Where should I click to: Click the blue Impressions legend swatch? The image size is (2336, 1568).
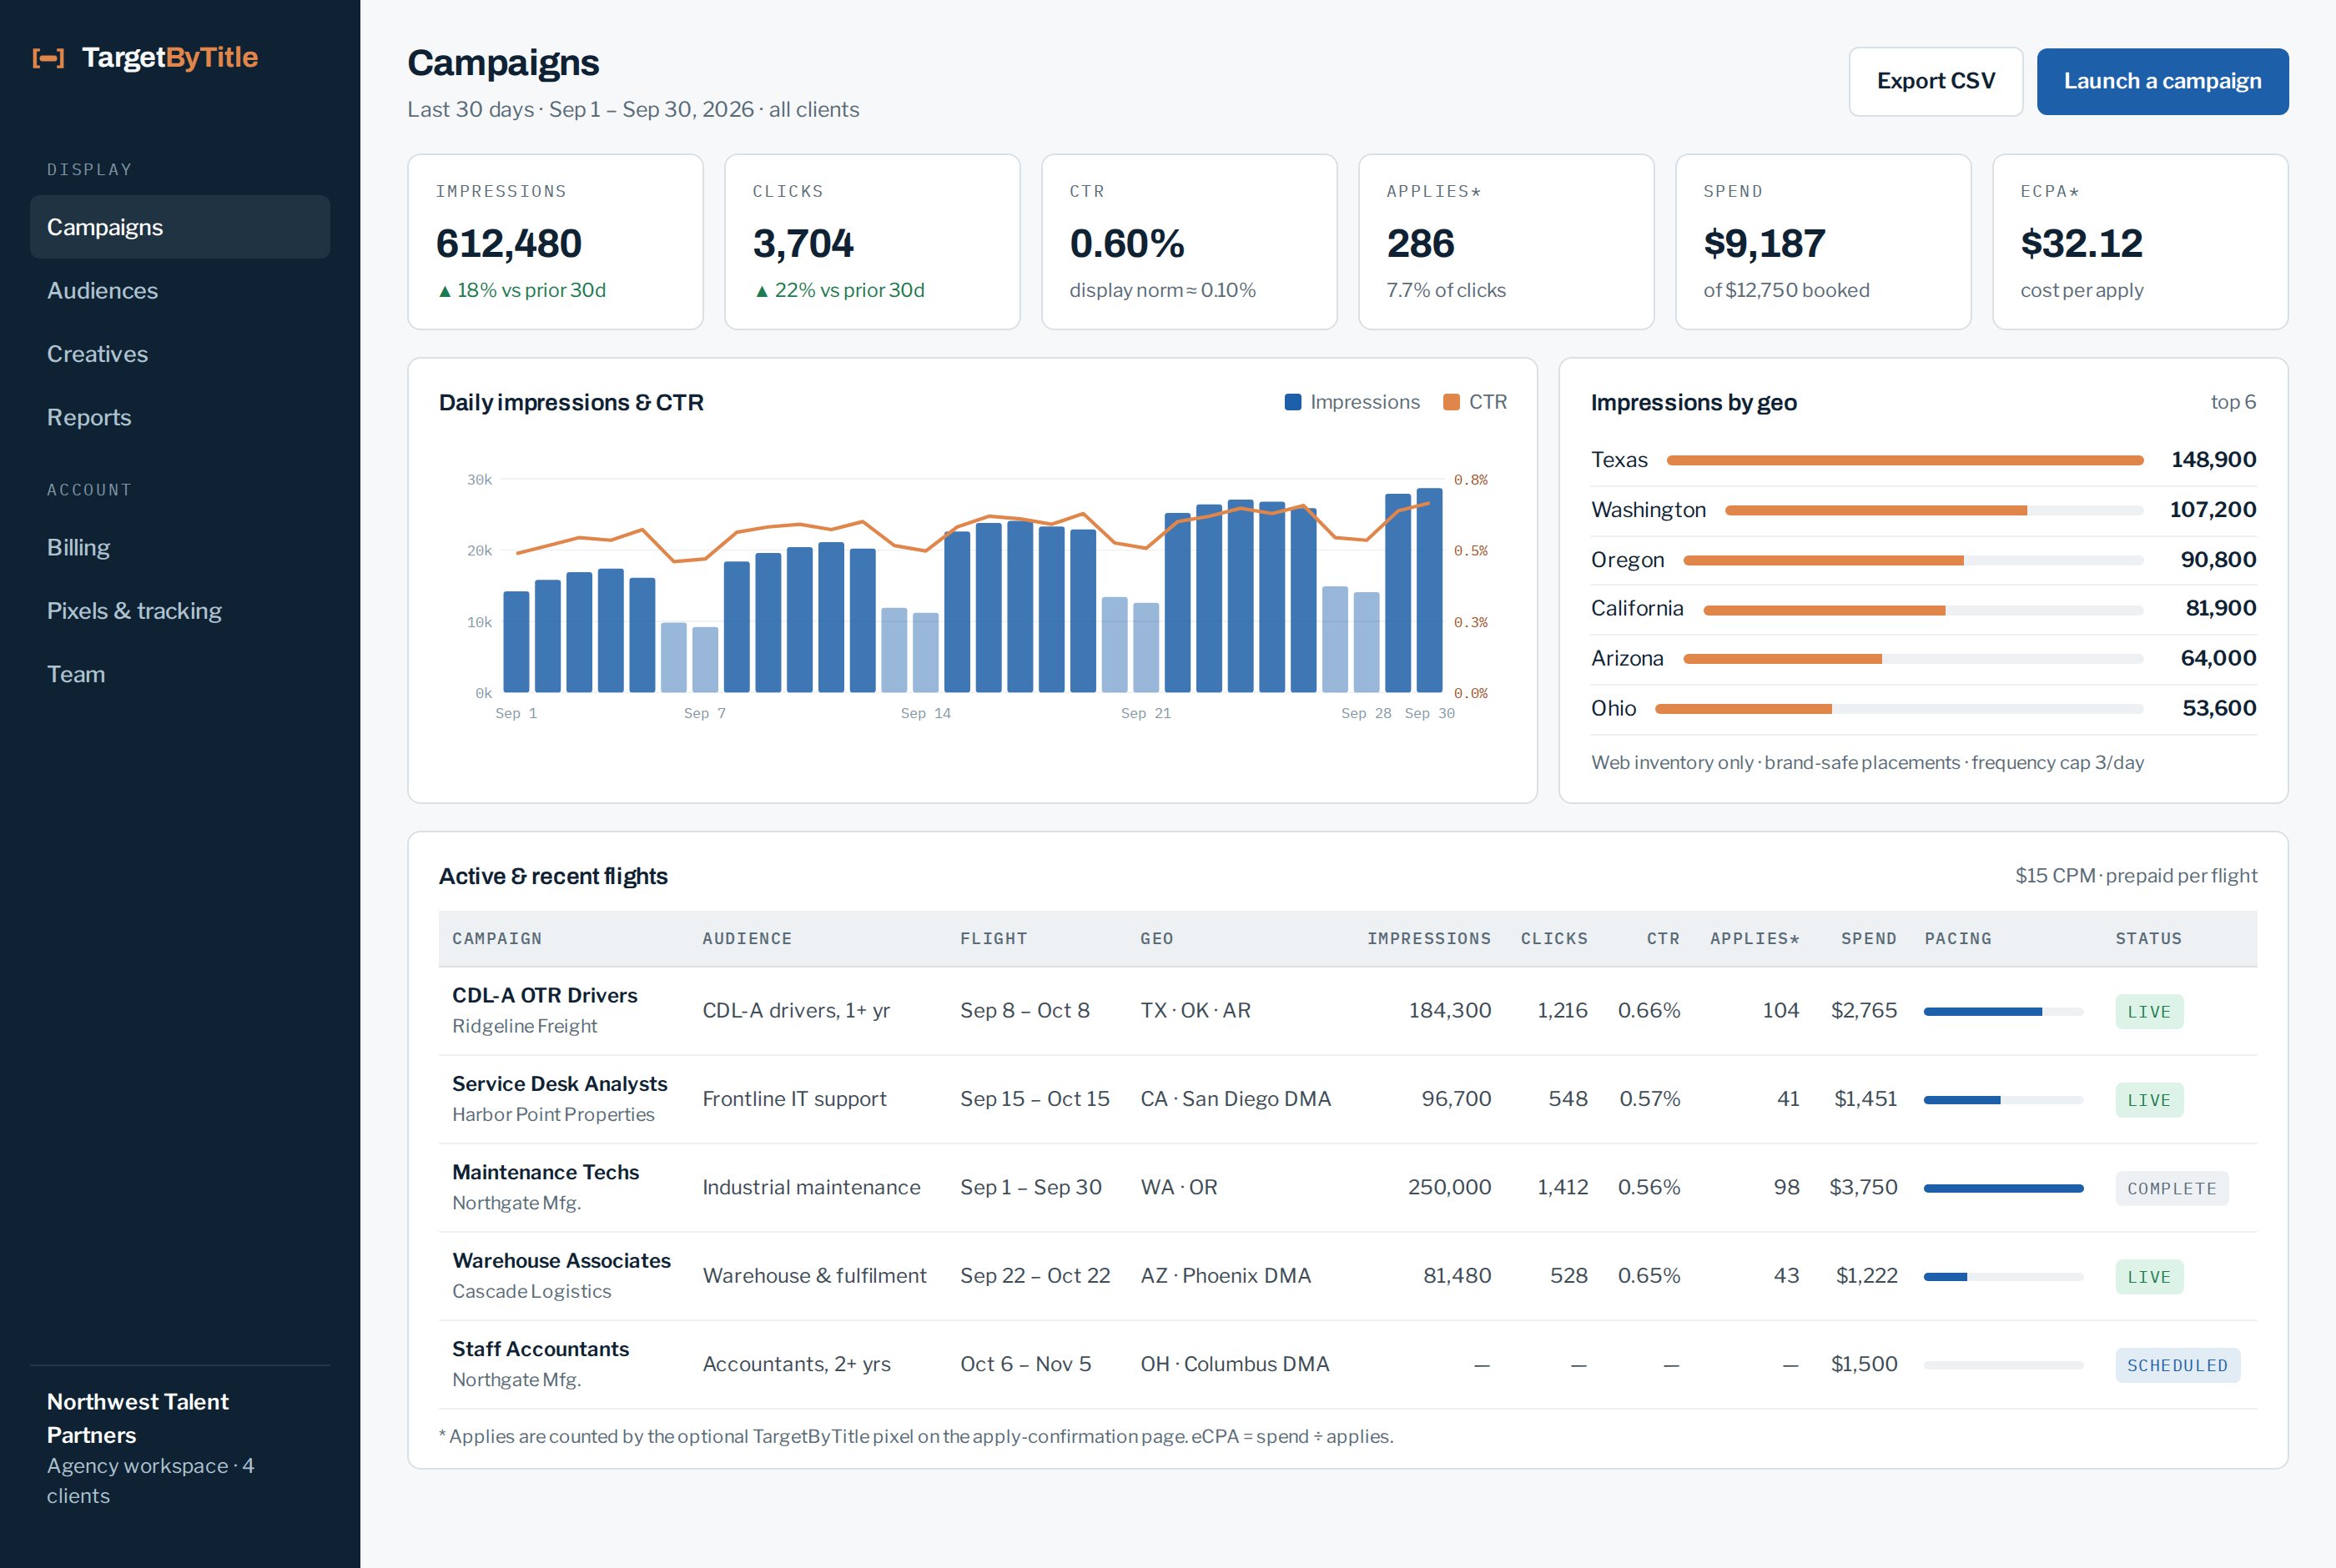click(1292, 402)
